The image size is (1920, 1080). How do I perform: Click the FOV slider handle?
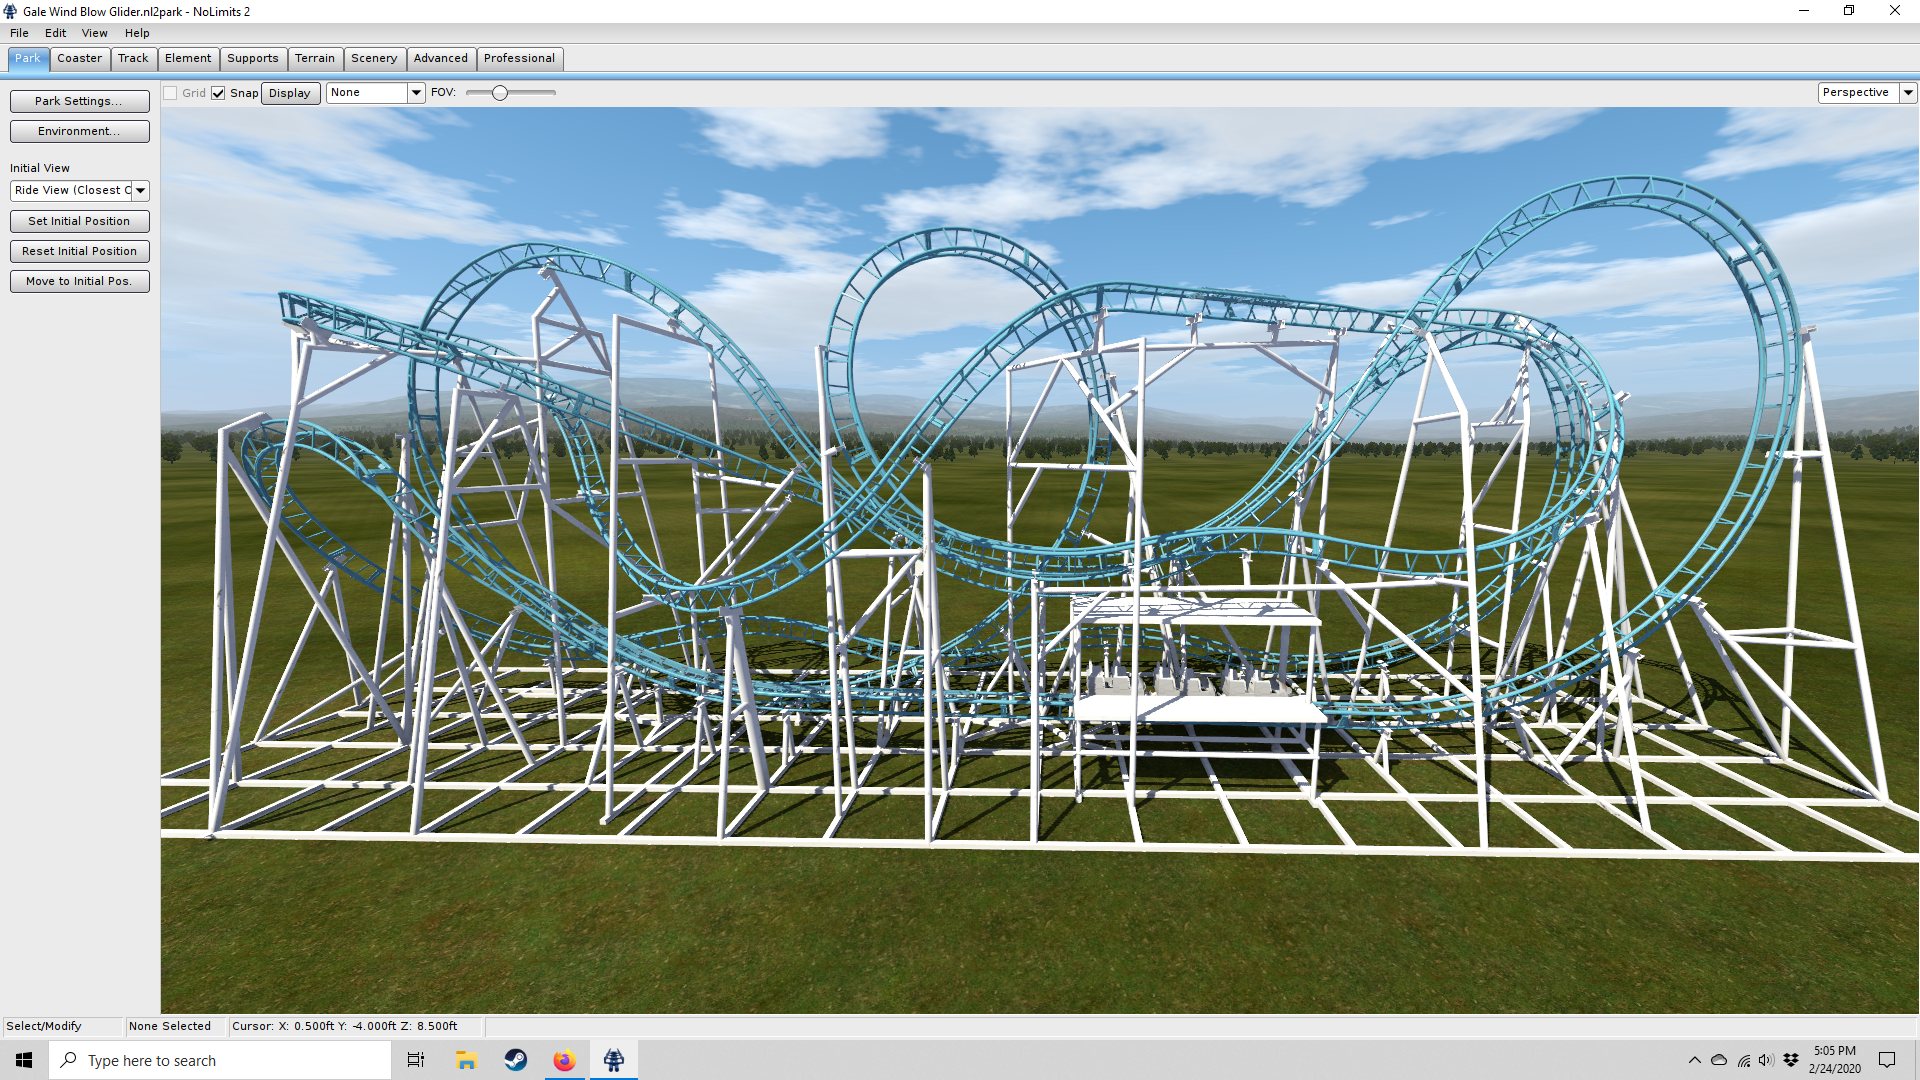point(500,92)
